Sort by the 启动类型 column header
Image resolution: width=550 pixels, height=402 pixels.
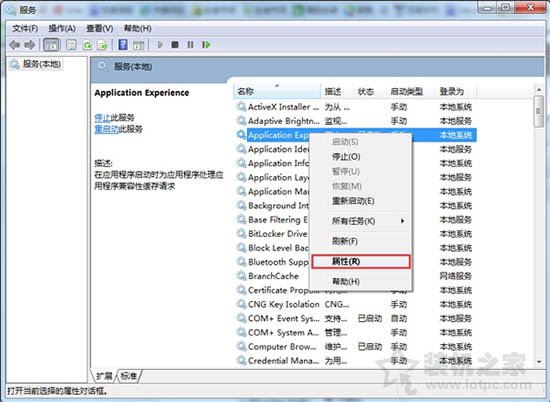pyautogui.click(x=411, y=92)
